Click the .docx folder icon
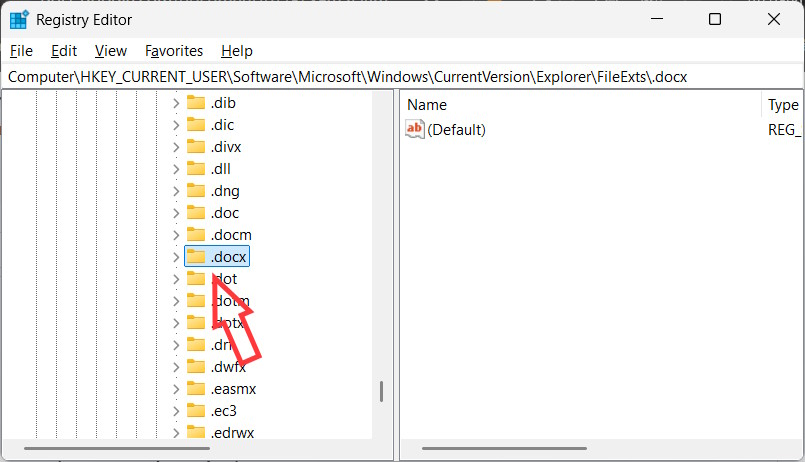Image resolution: width=805 pixels, height=462 pixels. (196, 257)
